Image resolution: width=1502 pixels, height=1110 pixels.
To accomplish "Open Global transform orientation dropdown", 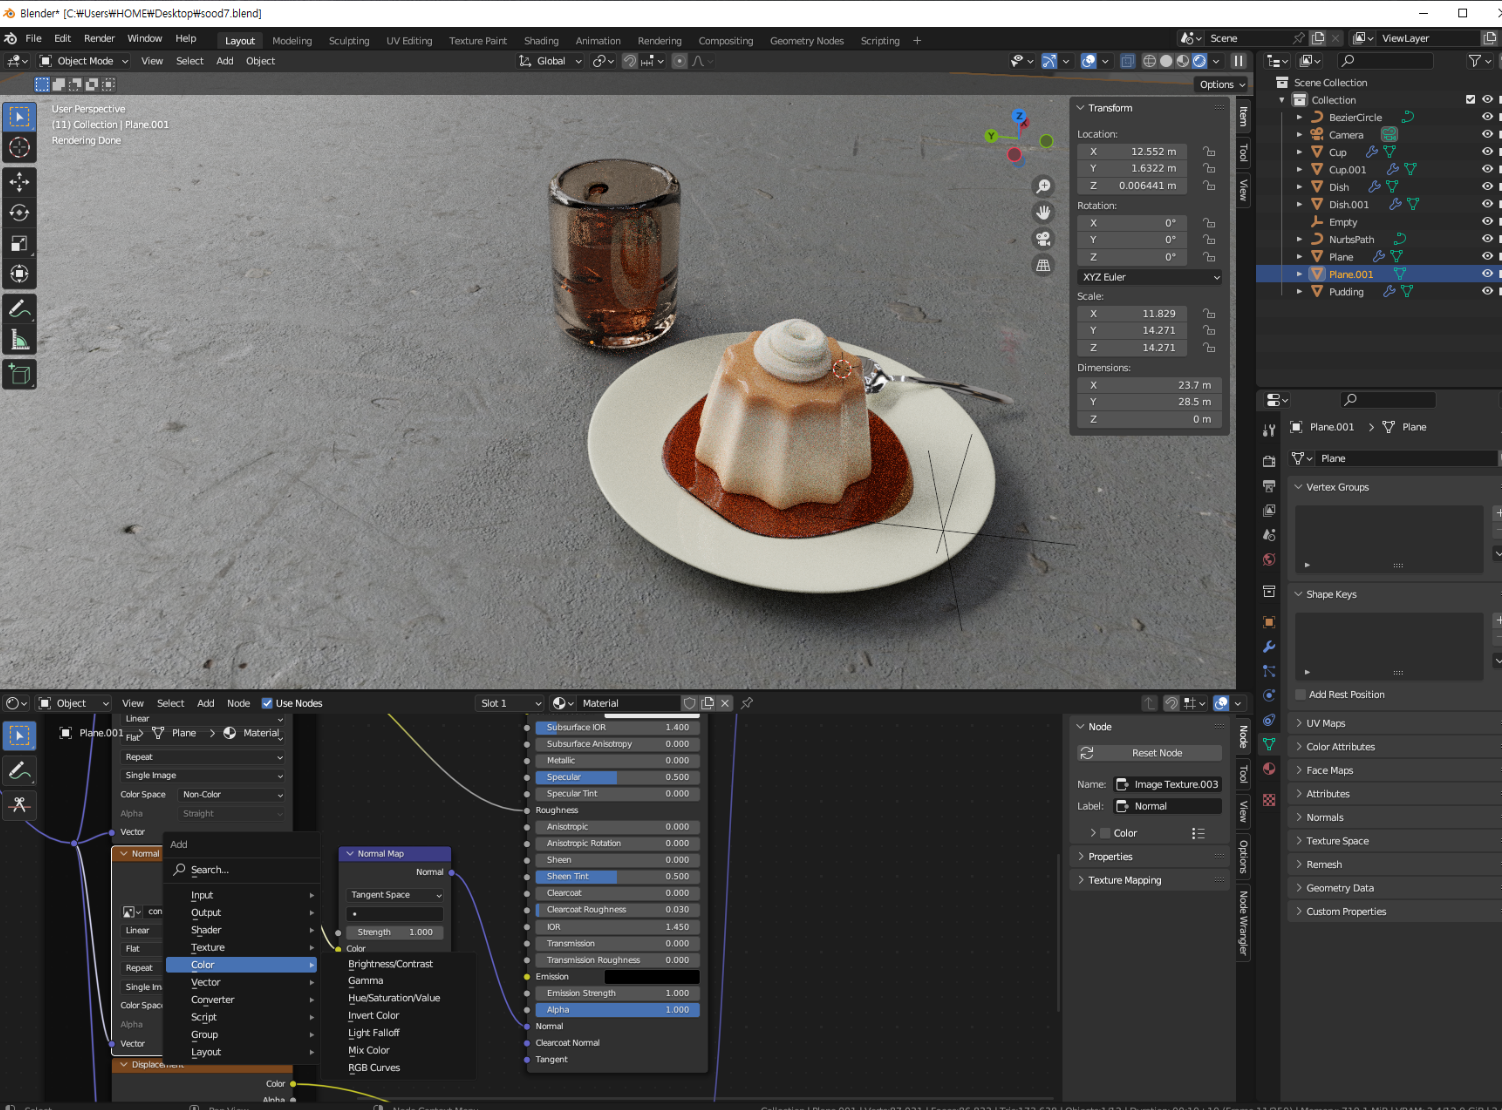I will click(550, 61).
